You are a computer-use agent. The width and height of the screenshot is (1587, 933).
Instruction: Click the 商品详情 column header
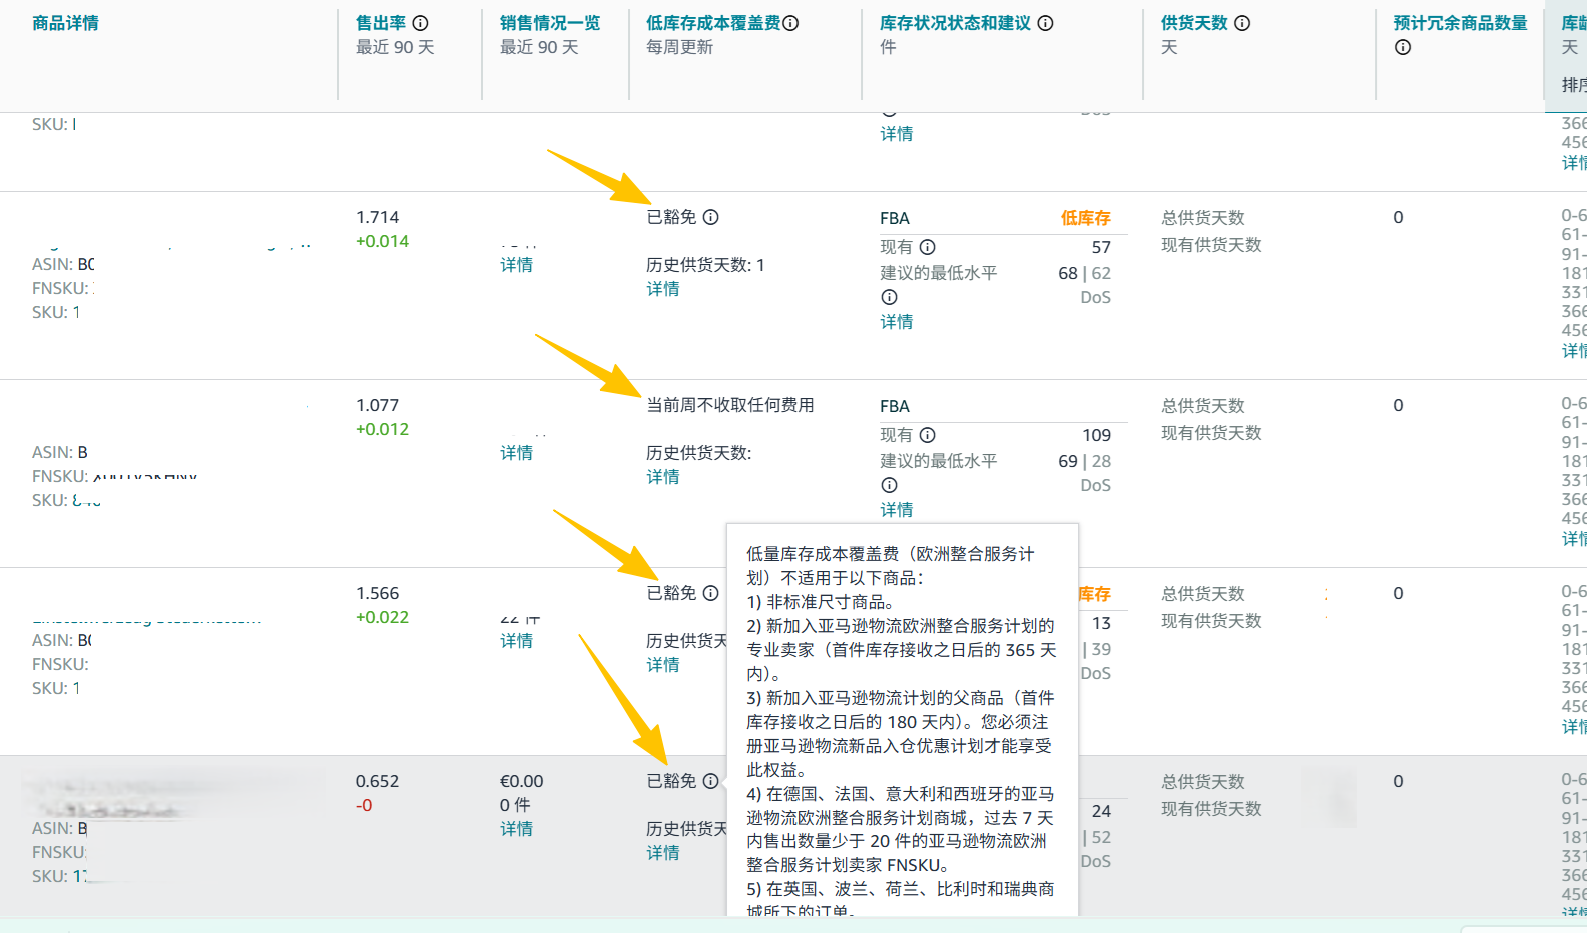(65, 23)
